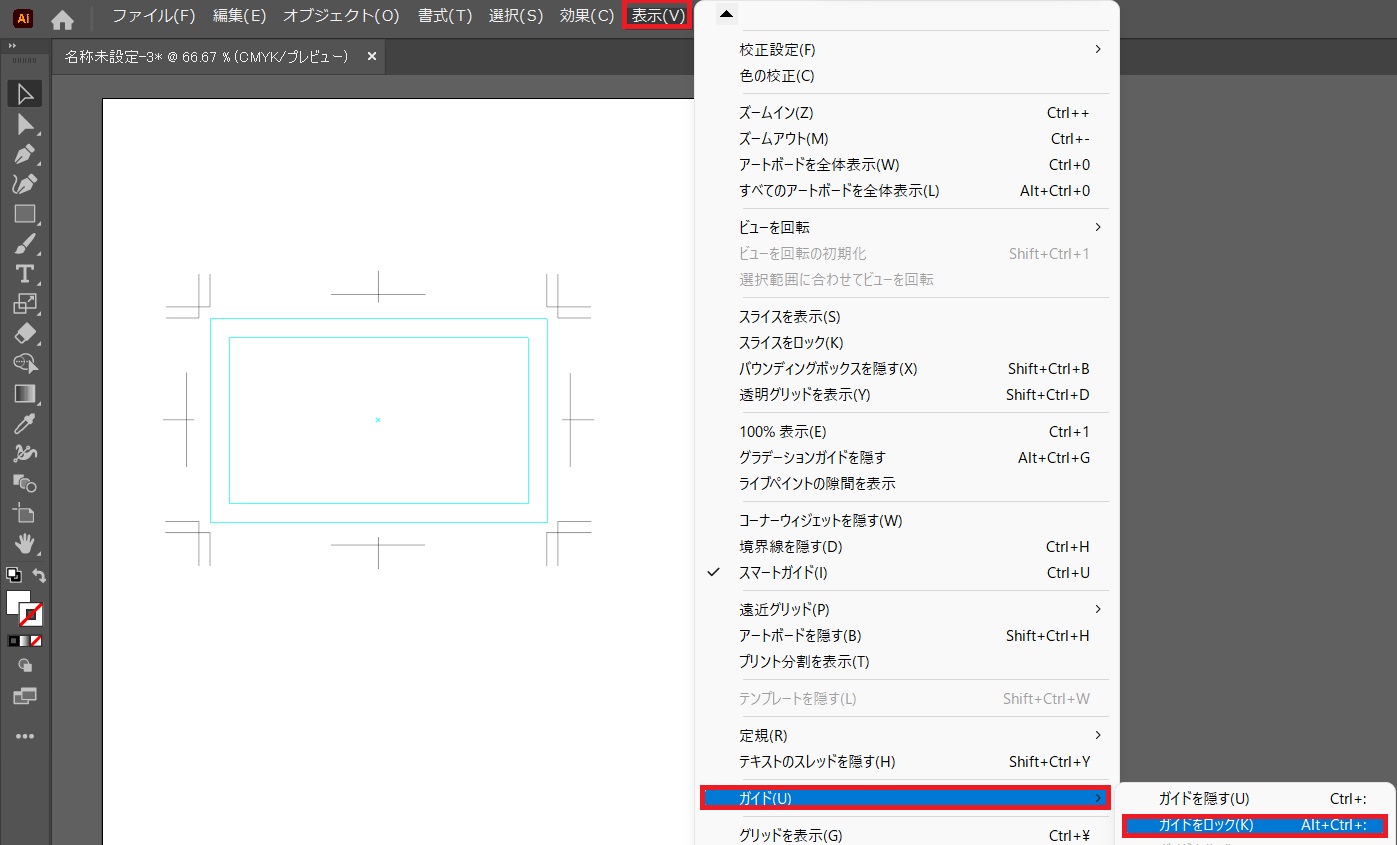
Task: Choose ズームイン from the view menu
Action: (776, 113)
